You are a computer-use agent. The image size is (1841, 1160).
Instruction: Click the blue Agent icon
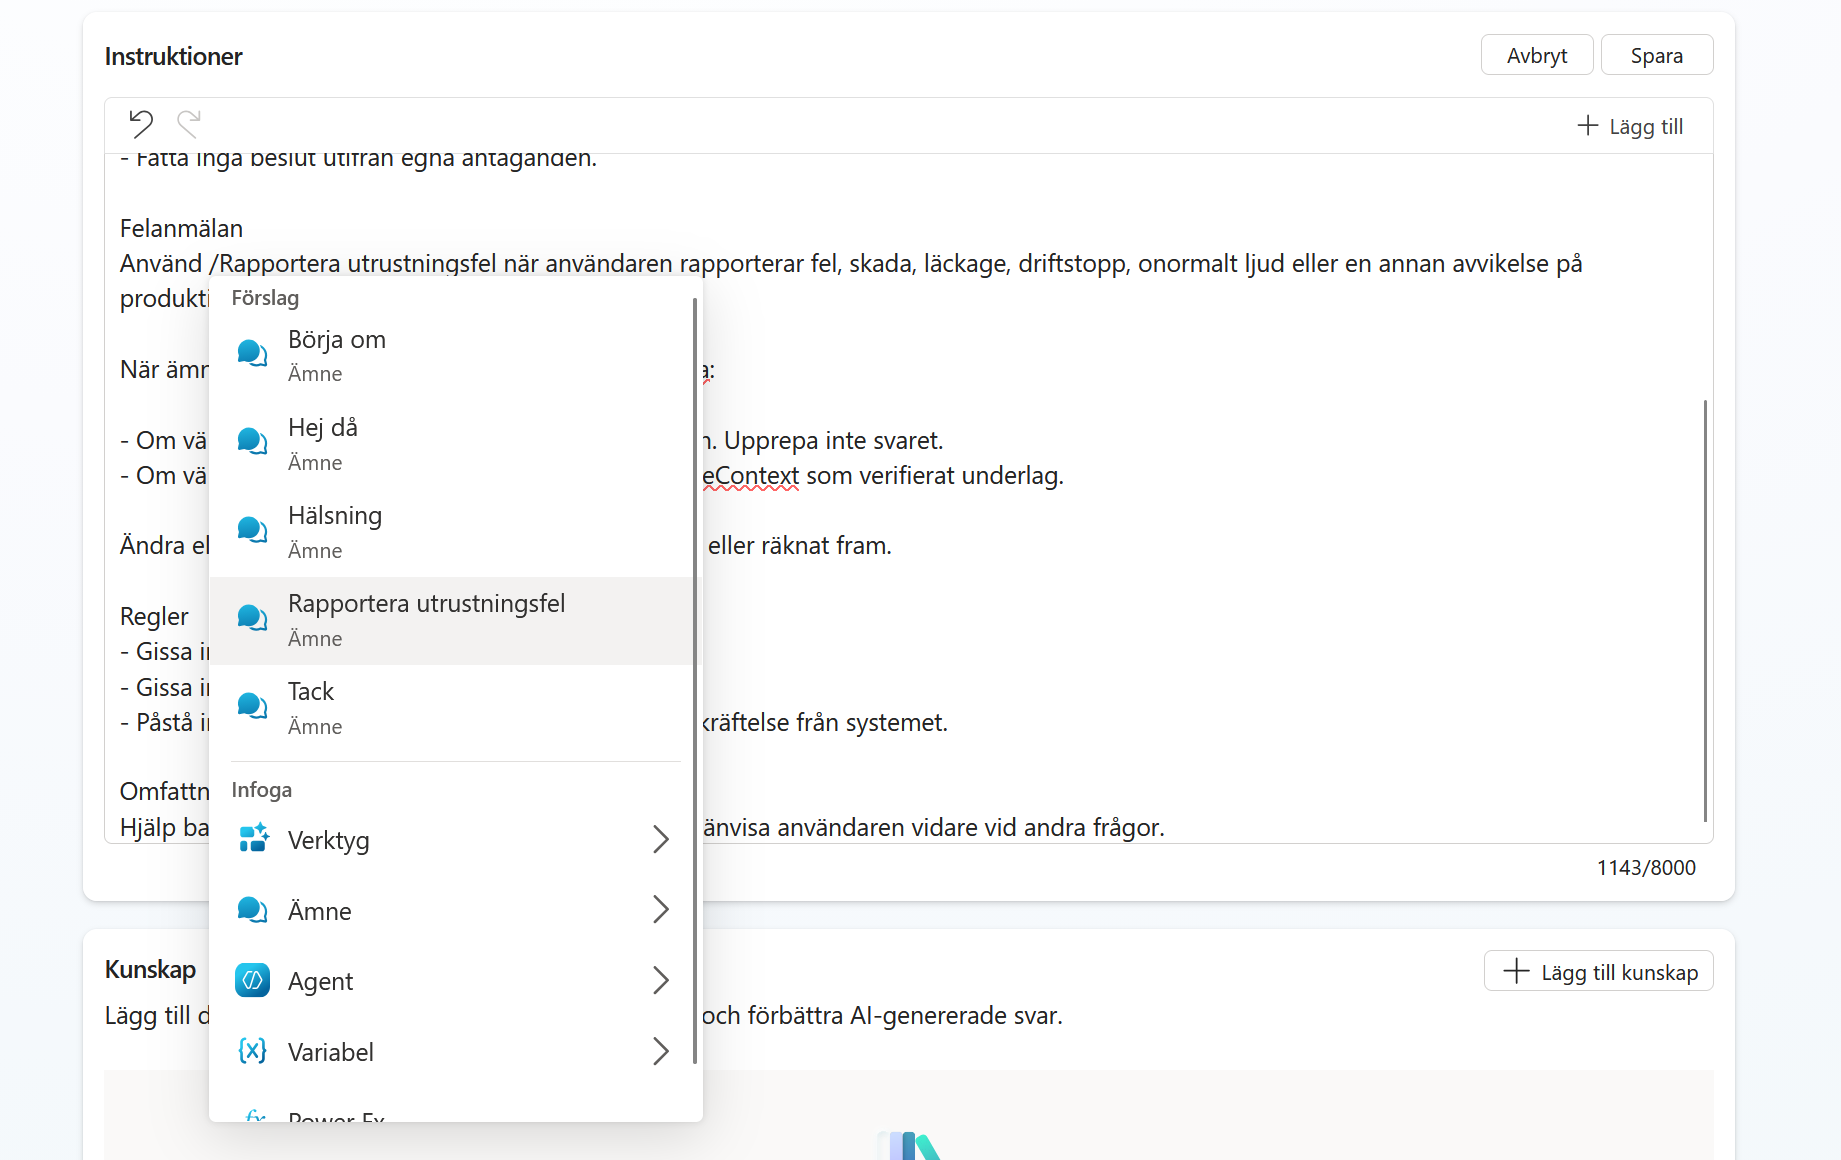click(252, 980)
